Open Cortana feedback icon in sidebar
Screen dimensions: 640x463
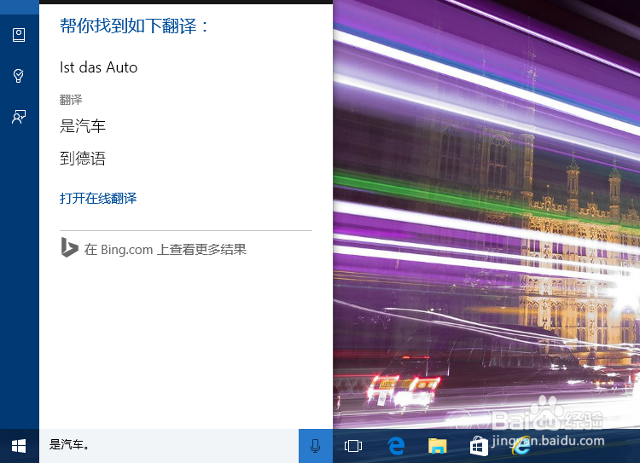19,117
